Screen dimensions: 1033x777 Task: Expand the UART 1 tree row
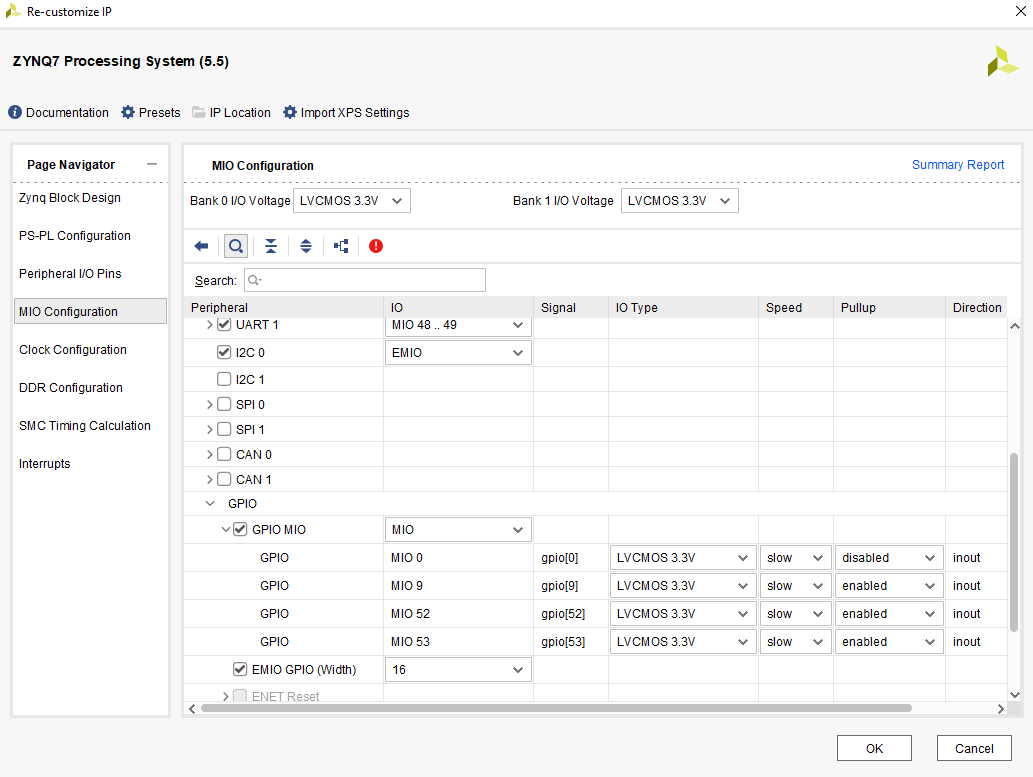click(209, 324)
